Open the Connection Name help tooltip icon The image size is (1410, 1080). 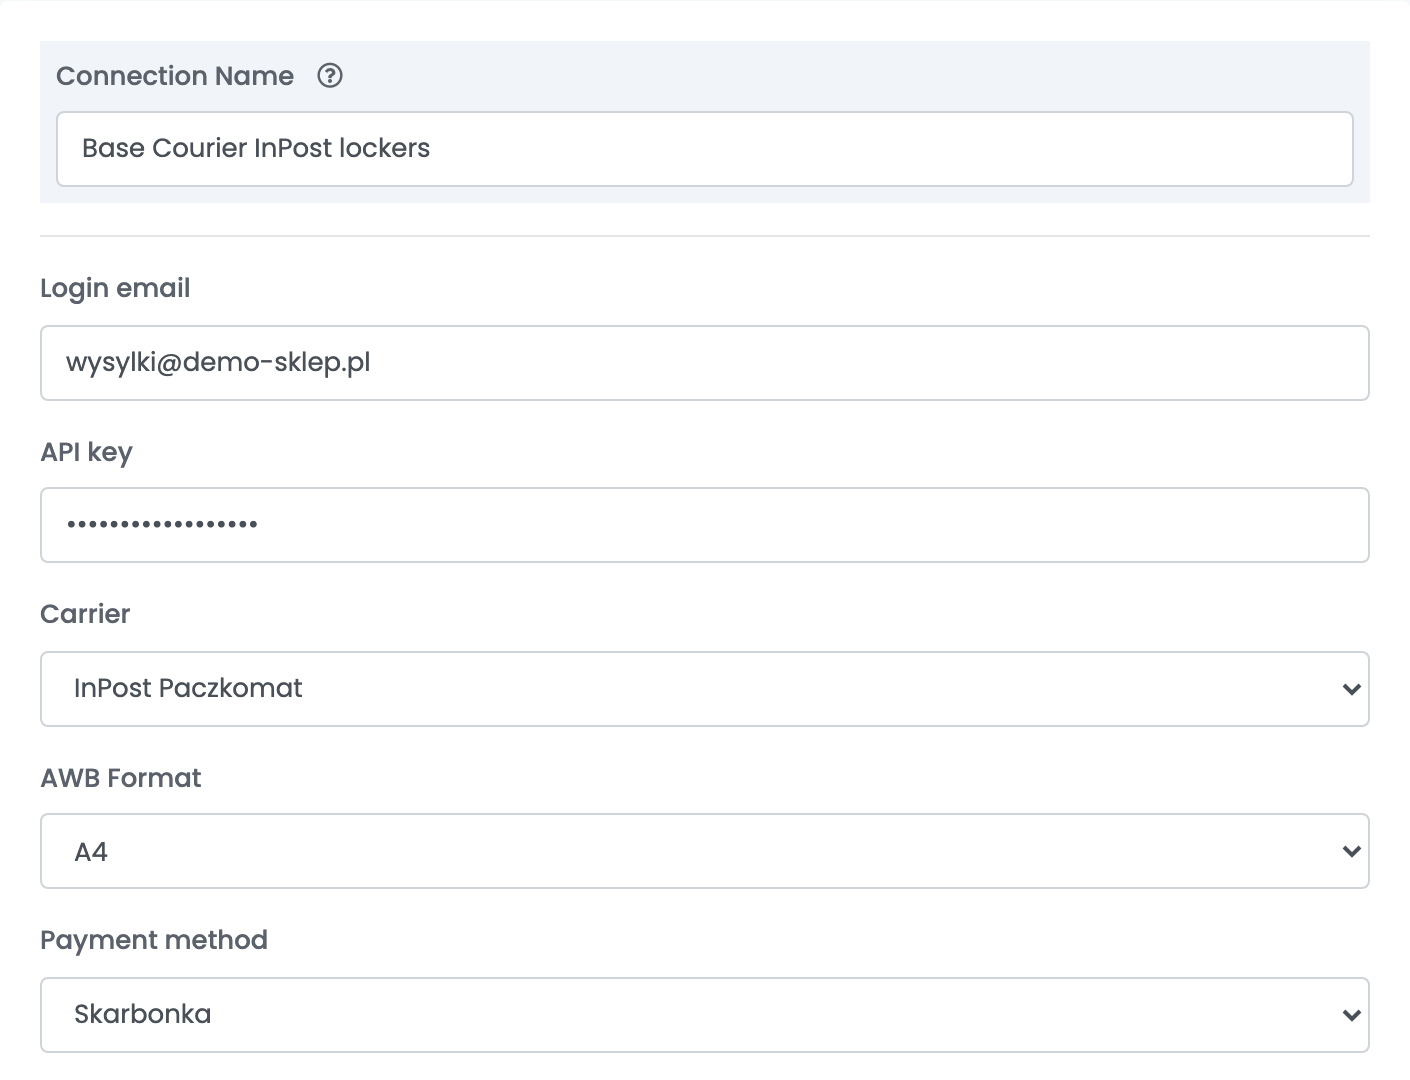click(x=330, y=76)
